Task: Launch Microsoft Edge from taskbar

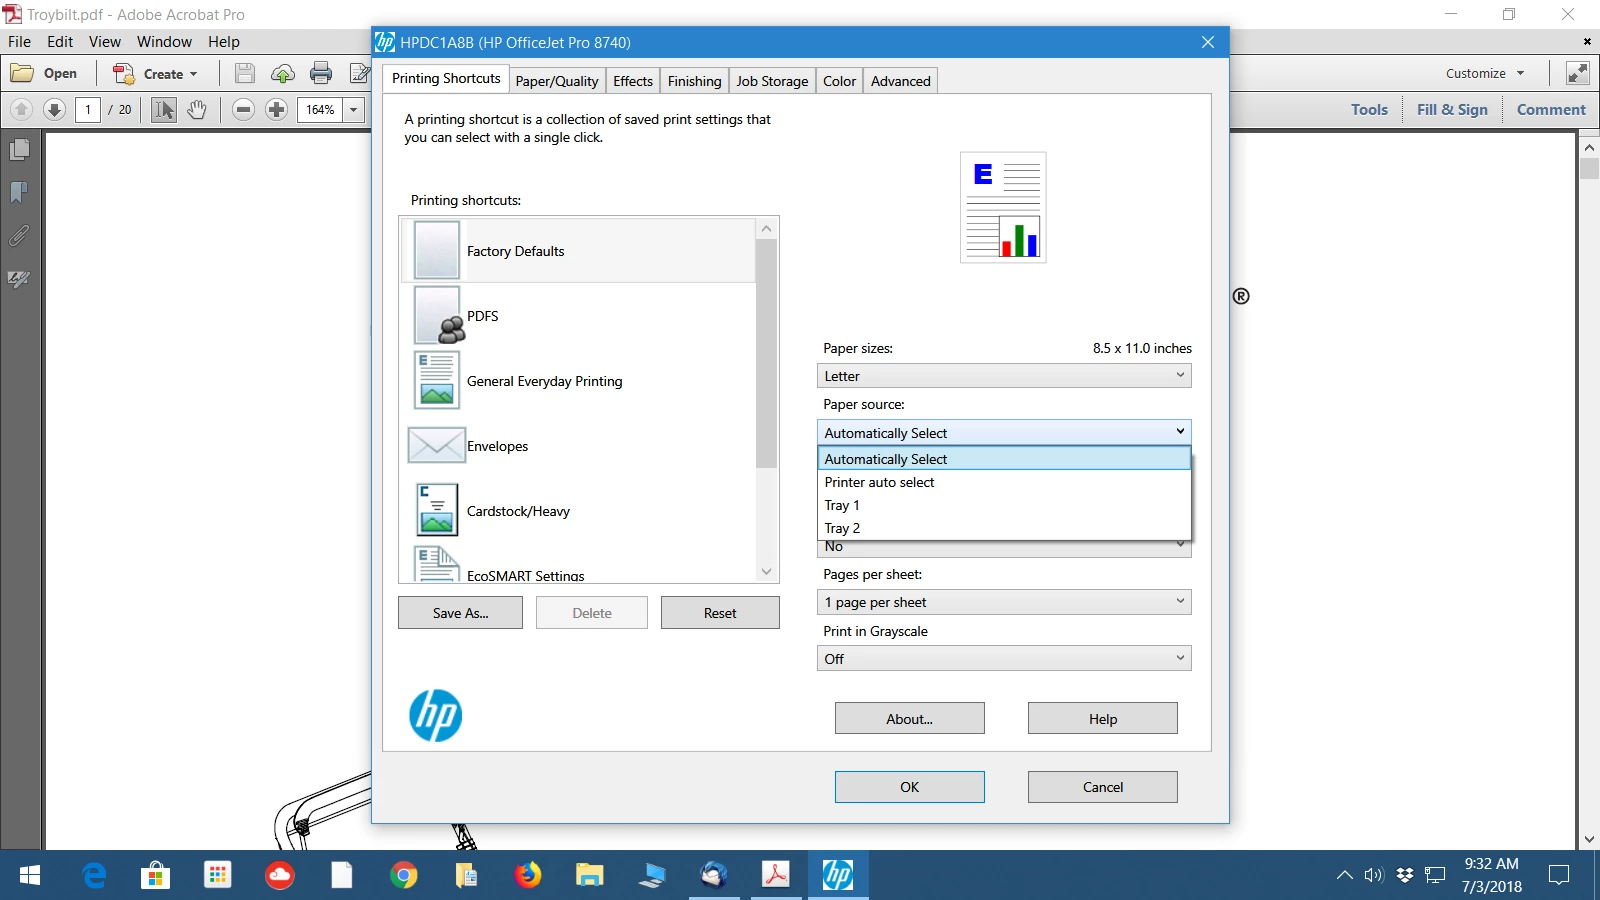Action: coord(94,876)
